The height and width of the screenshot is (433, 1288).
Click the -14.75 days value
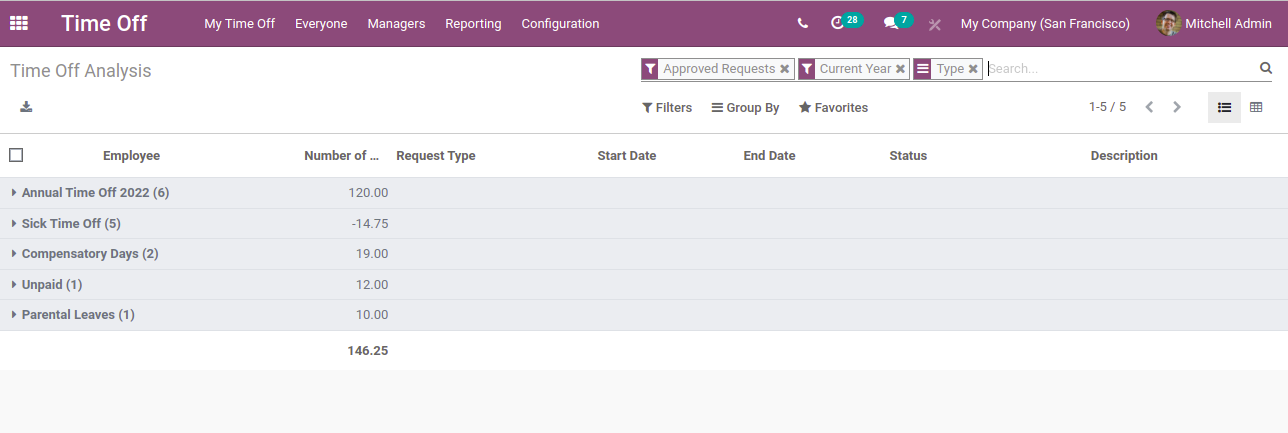370,224
